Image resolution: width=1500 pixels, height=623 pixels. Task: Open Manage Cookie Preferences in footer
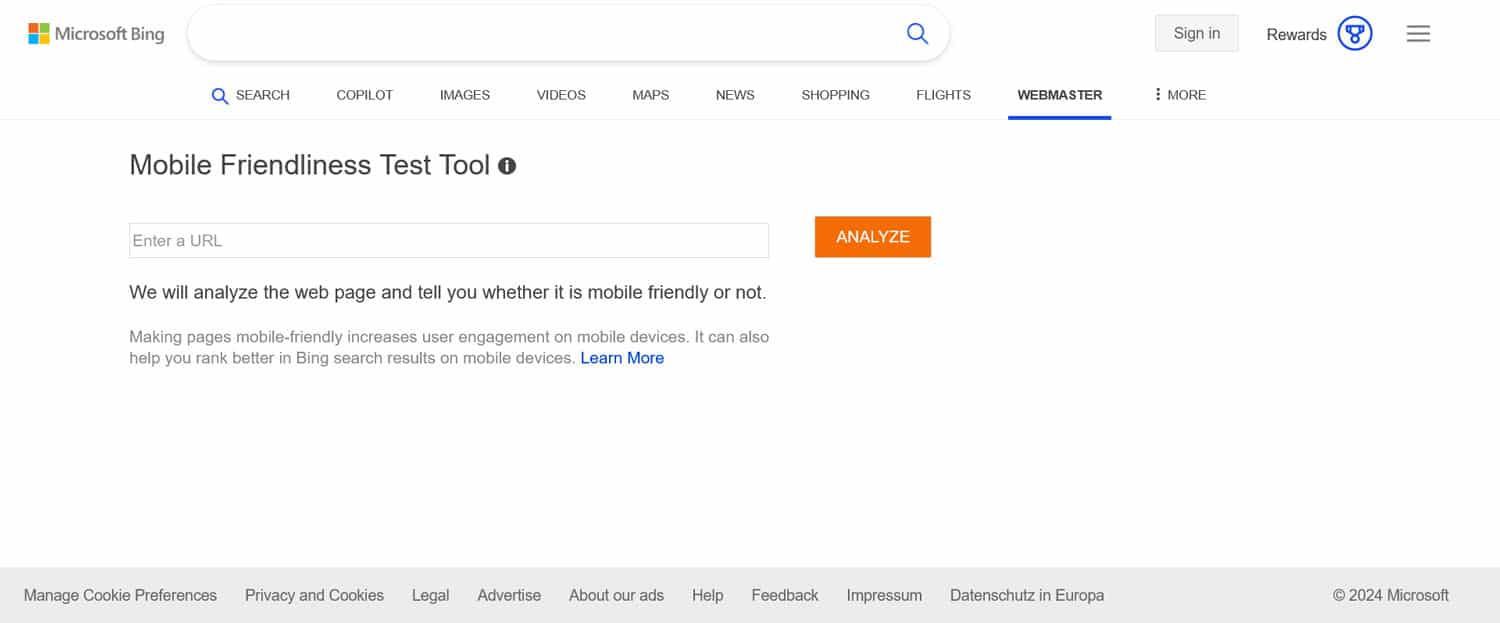(x=120, y=595)
